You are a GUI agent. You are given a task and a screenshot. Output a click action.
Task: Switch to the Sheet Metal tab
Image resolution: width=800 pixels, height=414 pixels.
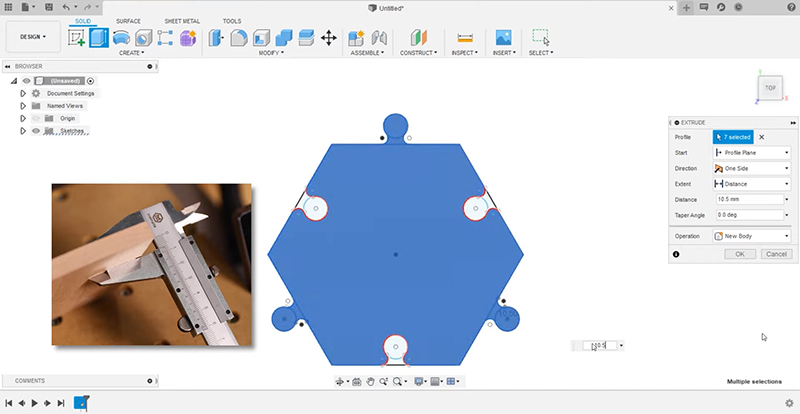pyautogui.click(x=180, y=20)
